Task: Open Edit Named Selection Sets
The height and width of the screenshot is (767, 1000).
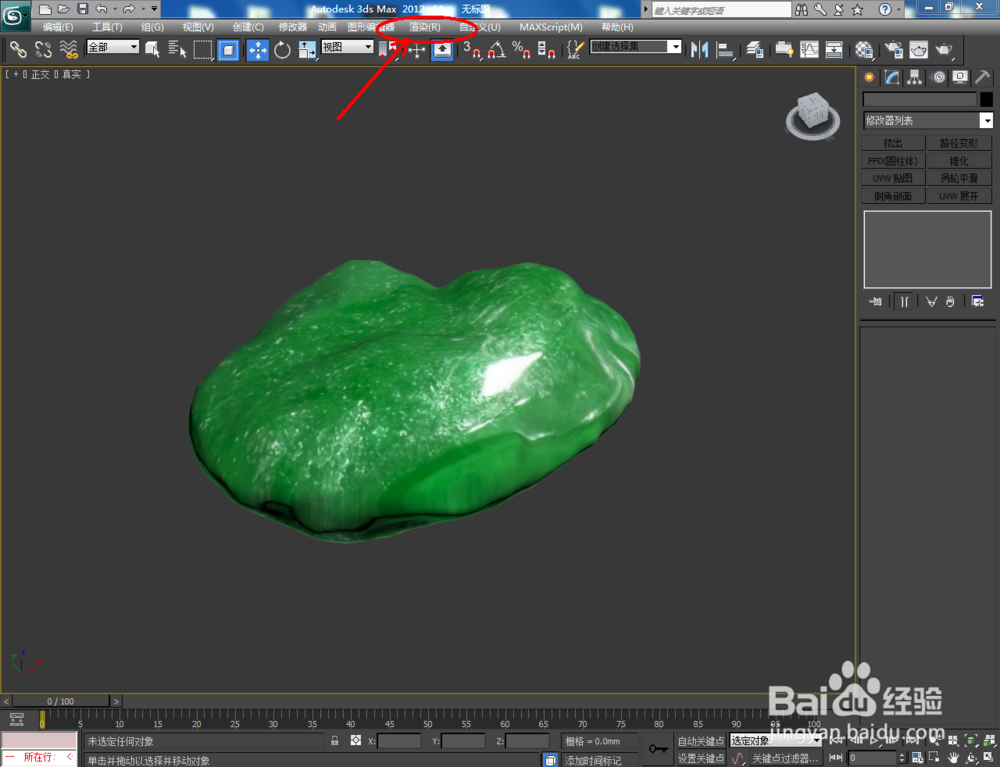Action: pyautogui.click(x=575, y=49)
